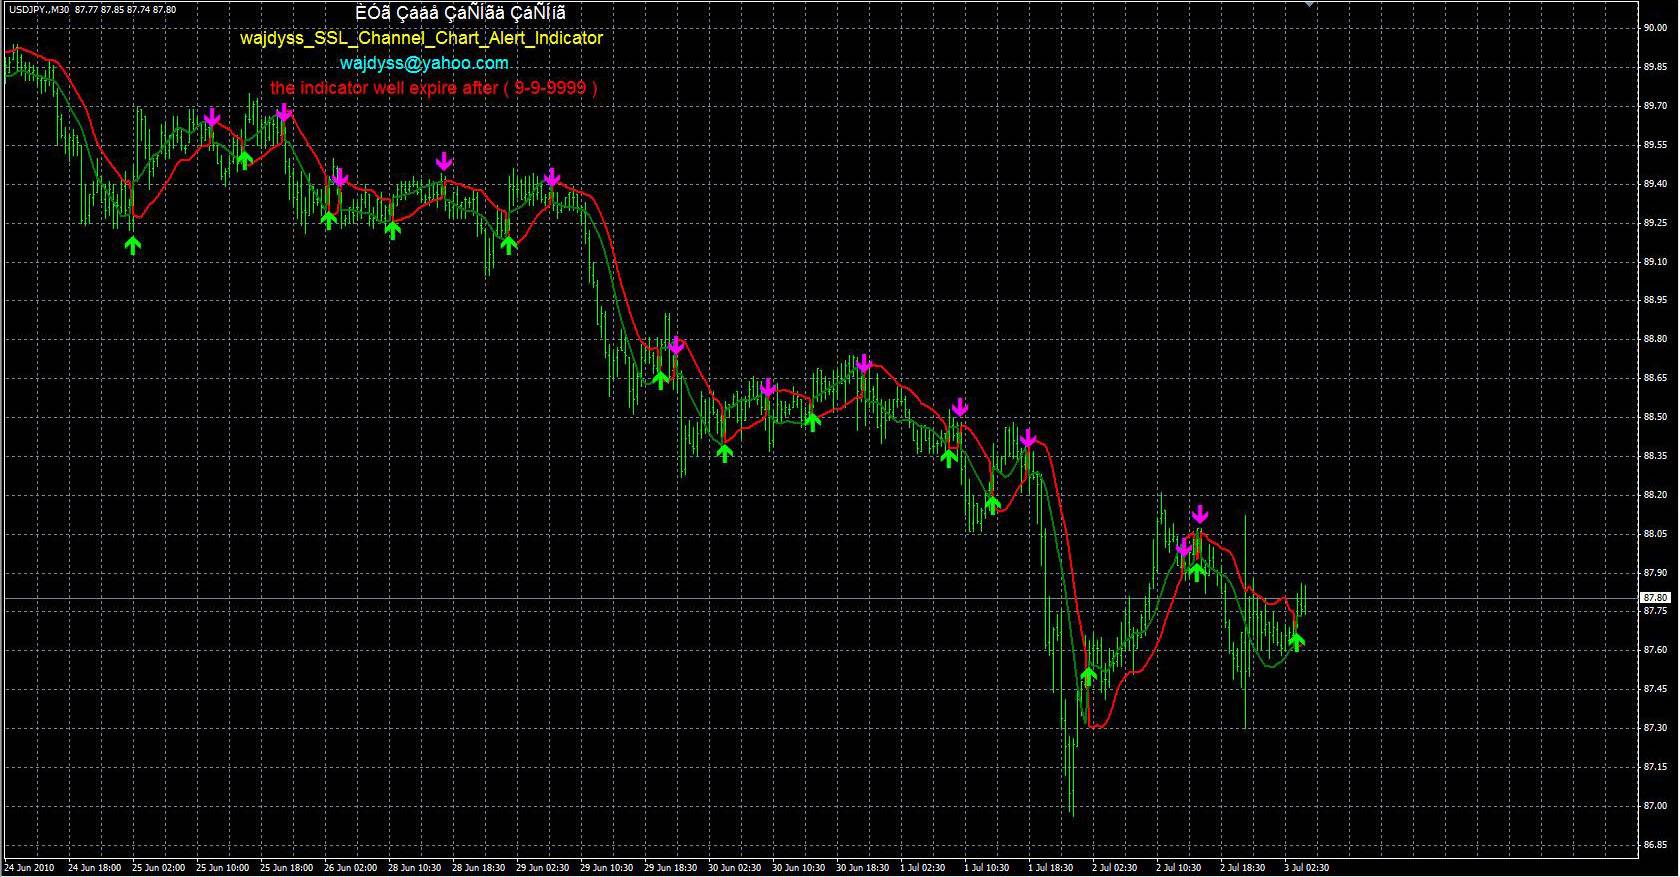Select the green buy arrow at 87.60 near 2 Jul 02:30
Screen dimensions: 1680x877
tap(1088, 676)
